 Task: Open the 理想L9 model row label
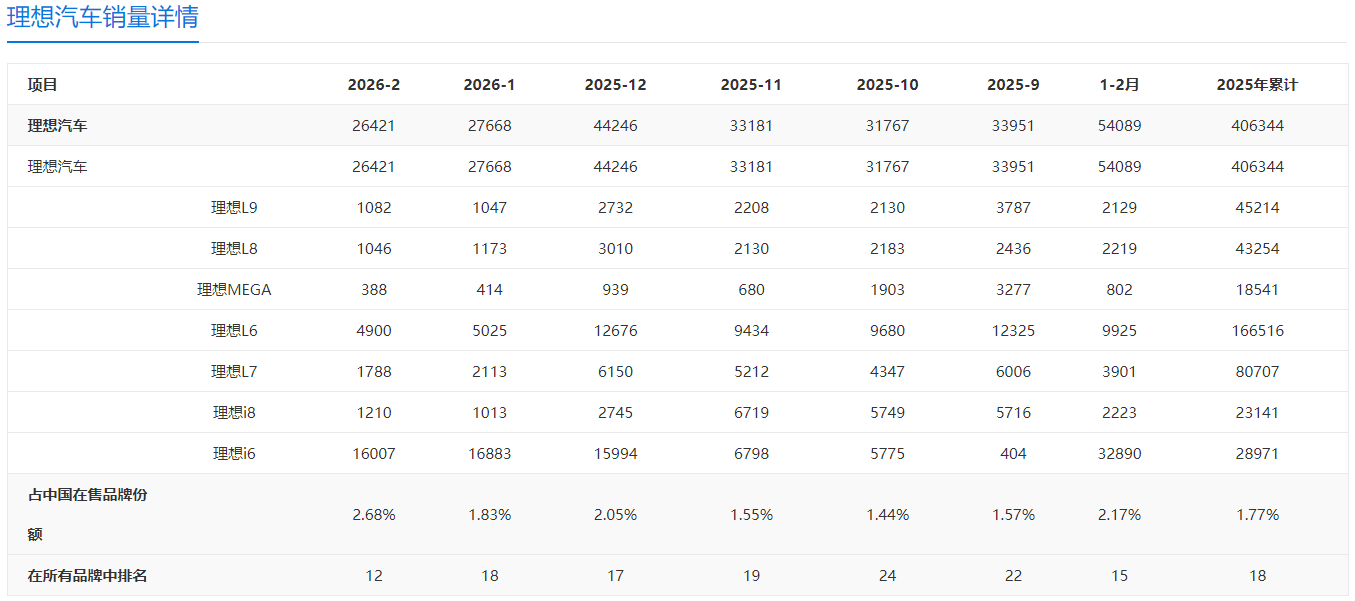click(x=234, y=208)
